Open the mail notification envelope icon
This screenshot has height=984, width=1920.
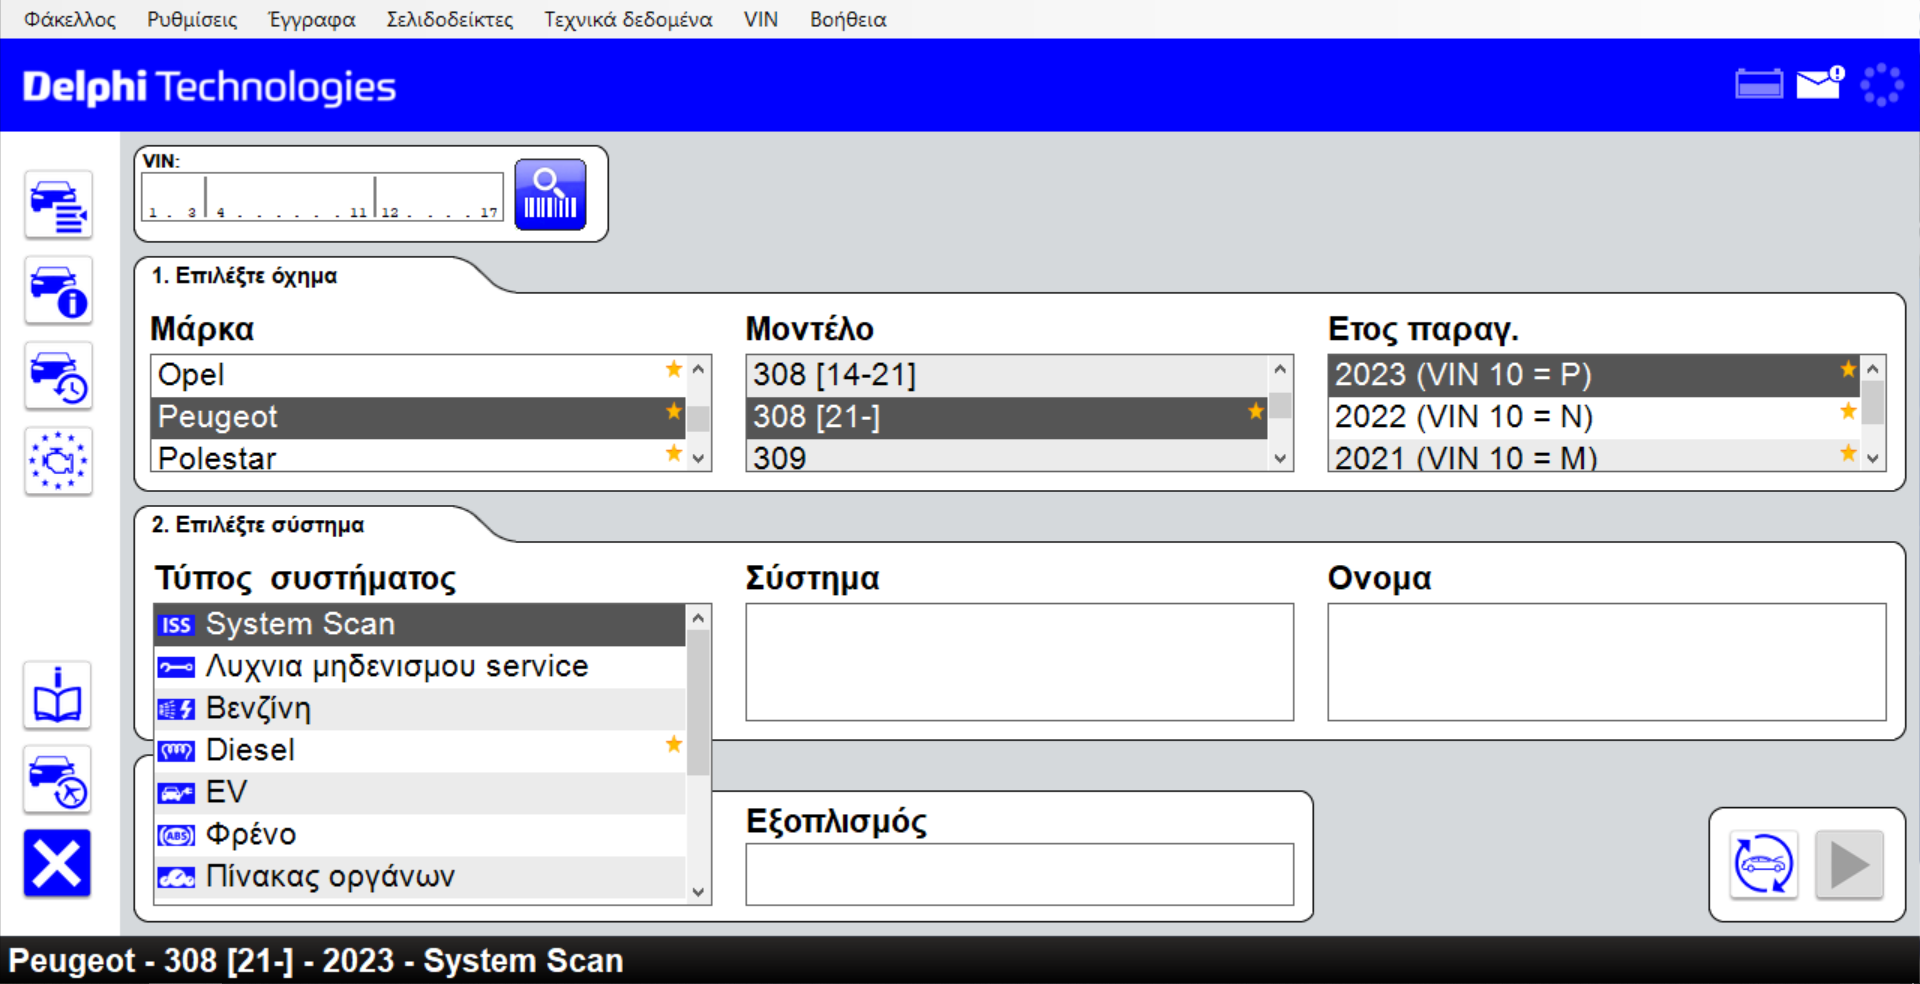click(1820, 83)
